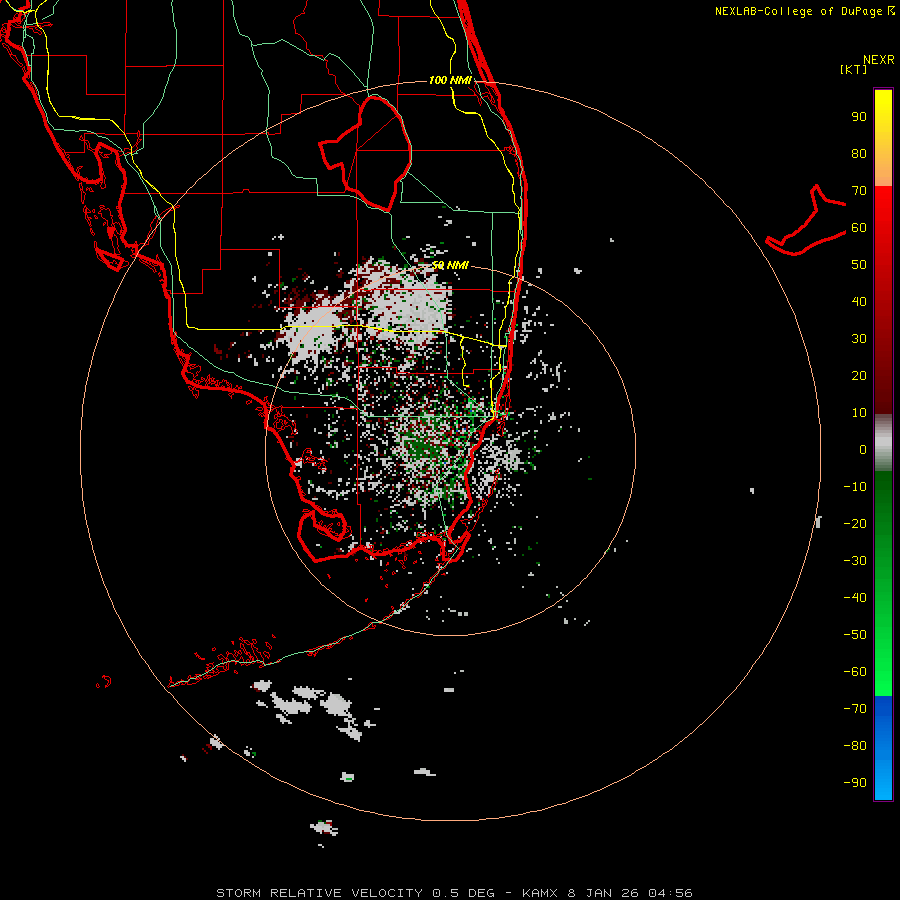
Task: Click the -40 value on velocity scale
Action: pyautogui.click(x=855, y=598)
